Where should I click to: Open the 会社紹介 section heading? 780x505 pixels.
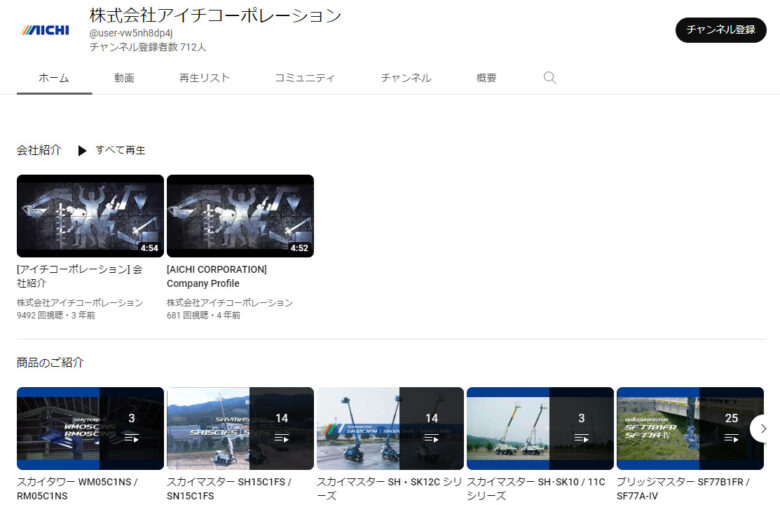39,150
